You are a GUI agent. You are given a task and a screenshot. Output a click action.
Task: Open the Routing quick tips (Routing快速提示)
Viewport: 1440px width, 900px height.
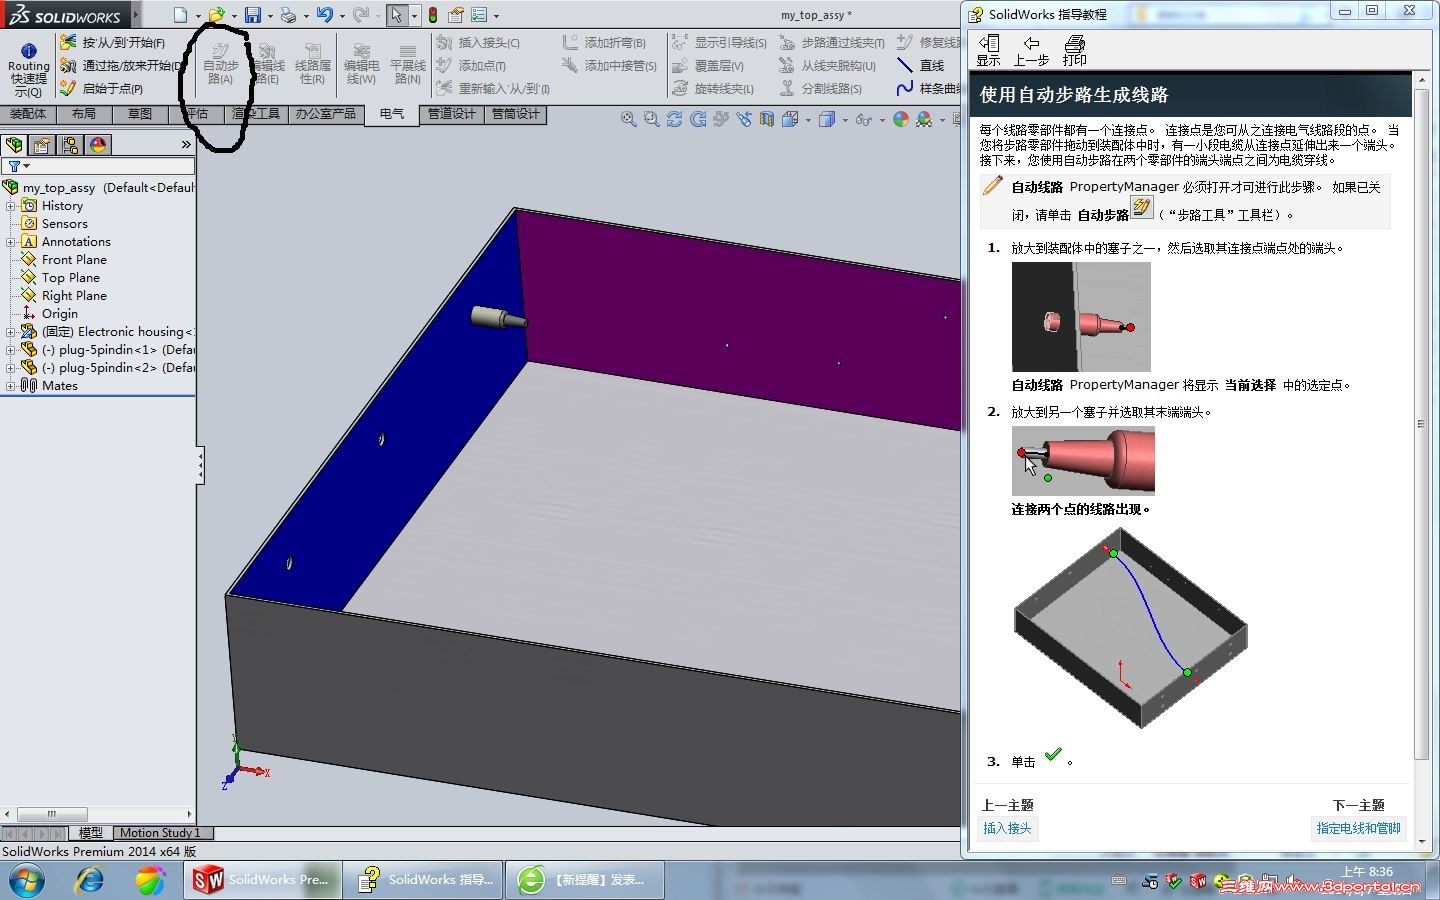click(28, 68)
